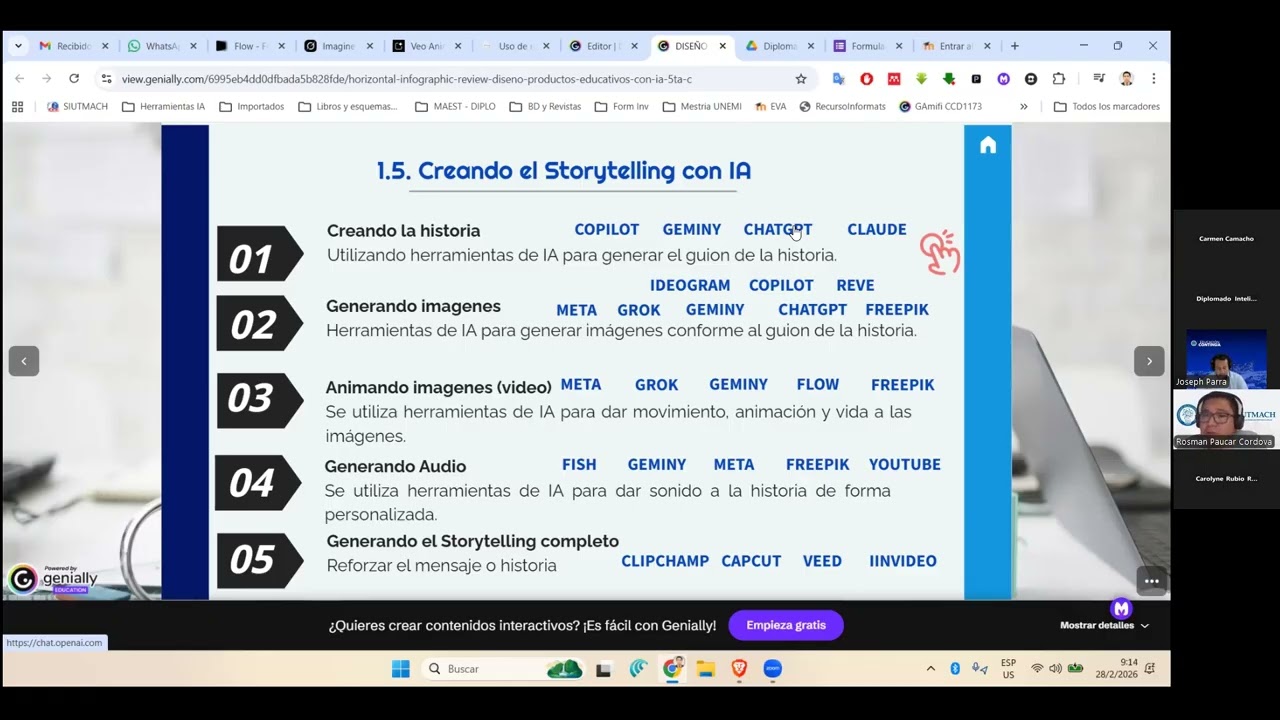Click the CHATGPT link in step 01

778,229
